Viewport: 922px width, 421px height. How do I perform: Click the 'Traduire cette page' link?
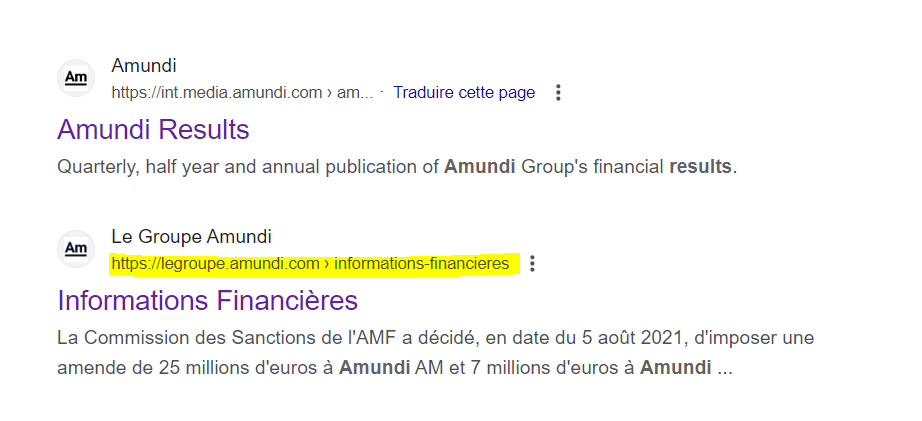point(464,92)
